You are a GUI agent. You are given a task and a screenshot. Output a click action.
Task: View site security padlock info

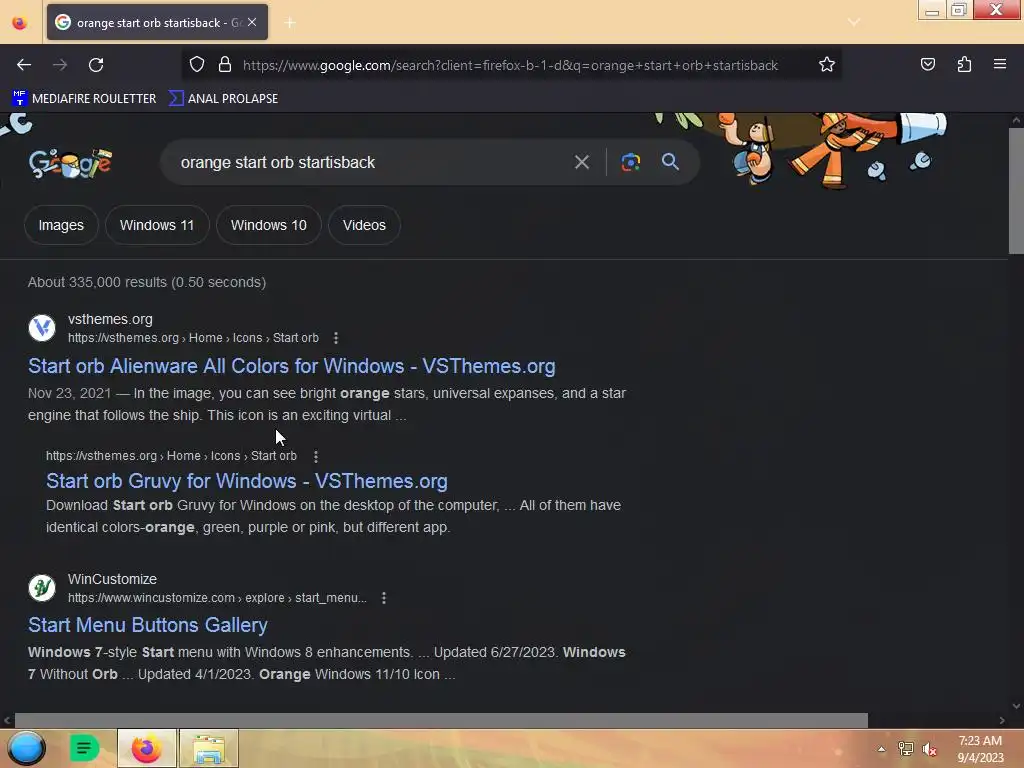tap(225, 65)
